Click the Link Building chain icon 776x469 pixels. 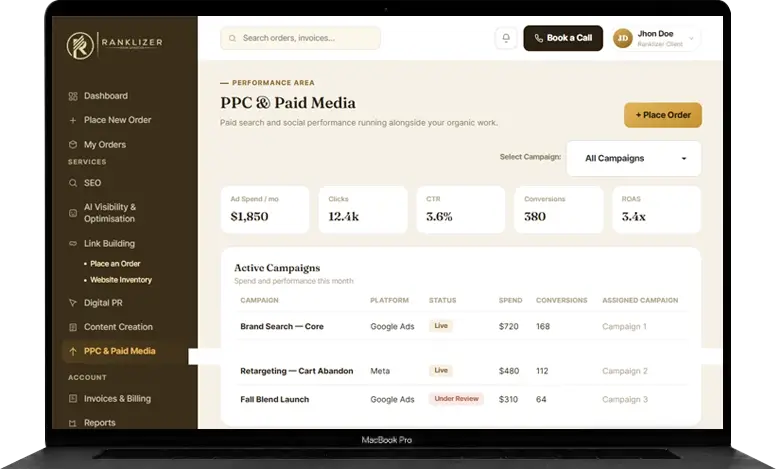(x=73, y=243)
